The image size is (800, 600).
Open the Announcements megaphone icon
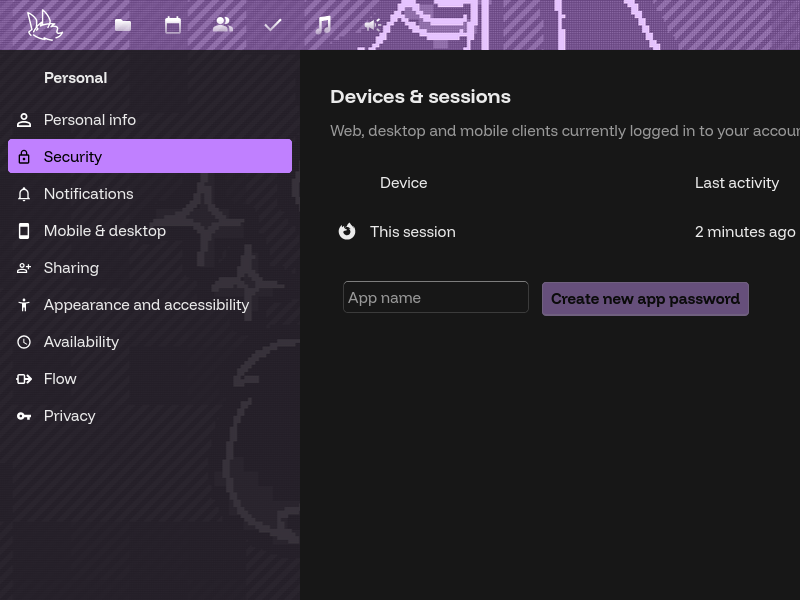(x=372, y=25)
